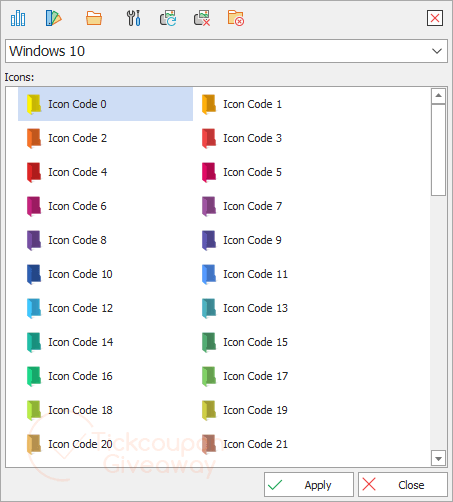Image resolution: width=453 pixels, height=502 pixels.
Task: Select the red folder Icon Code 3
Action: click(x=280, y=138)
